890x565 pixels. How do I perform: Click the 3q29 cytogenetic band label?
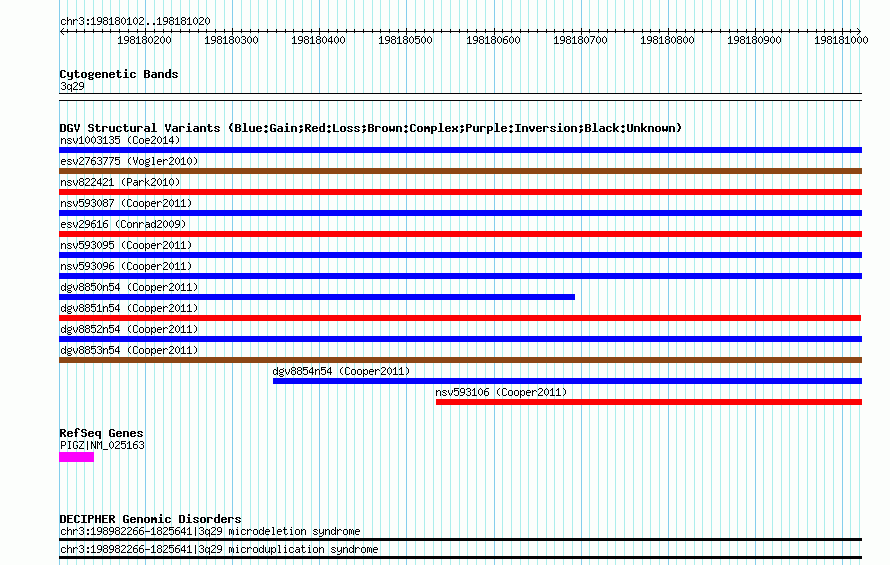click(72, 86)
